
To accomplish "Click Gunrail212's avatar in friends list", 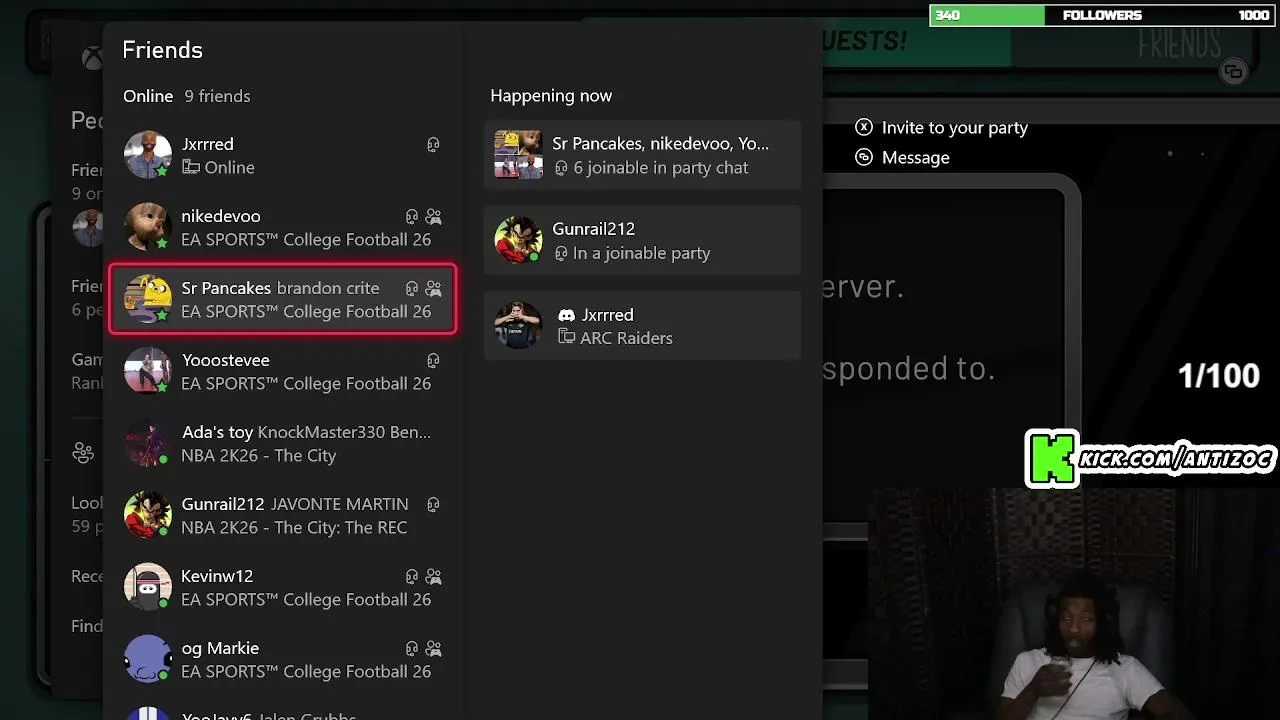I will (x=148, y=515).
